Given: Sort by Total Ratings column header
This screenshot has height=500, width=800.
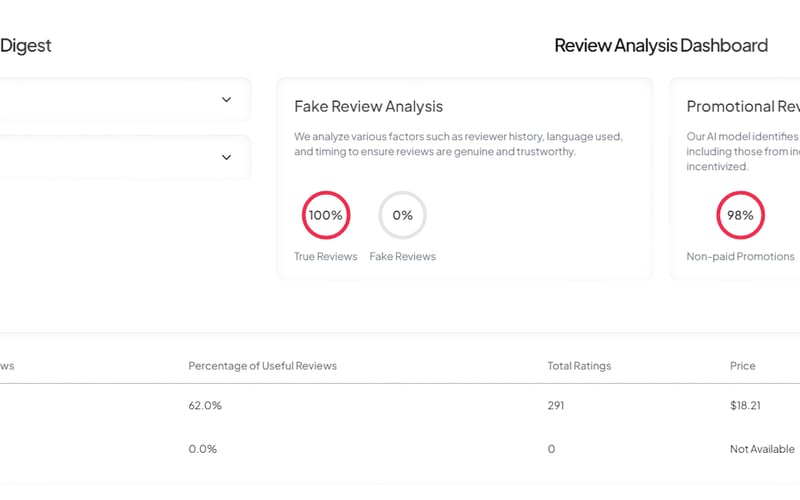Looking at the screenshot, I should click(579, 366).
